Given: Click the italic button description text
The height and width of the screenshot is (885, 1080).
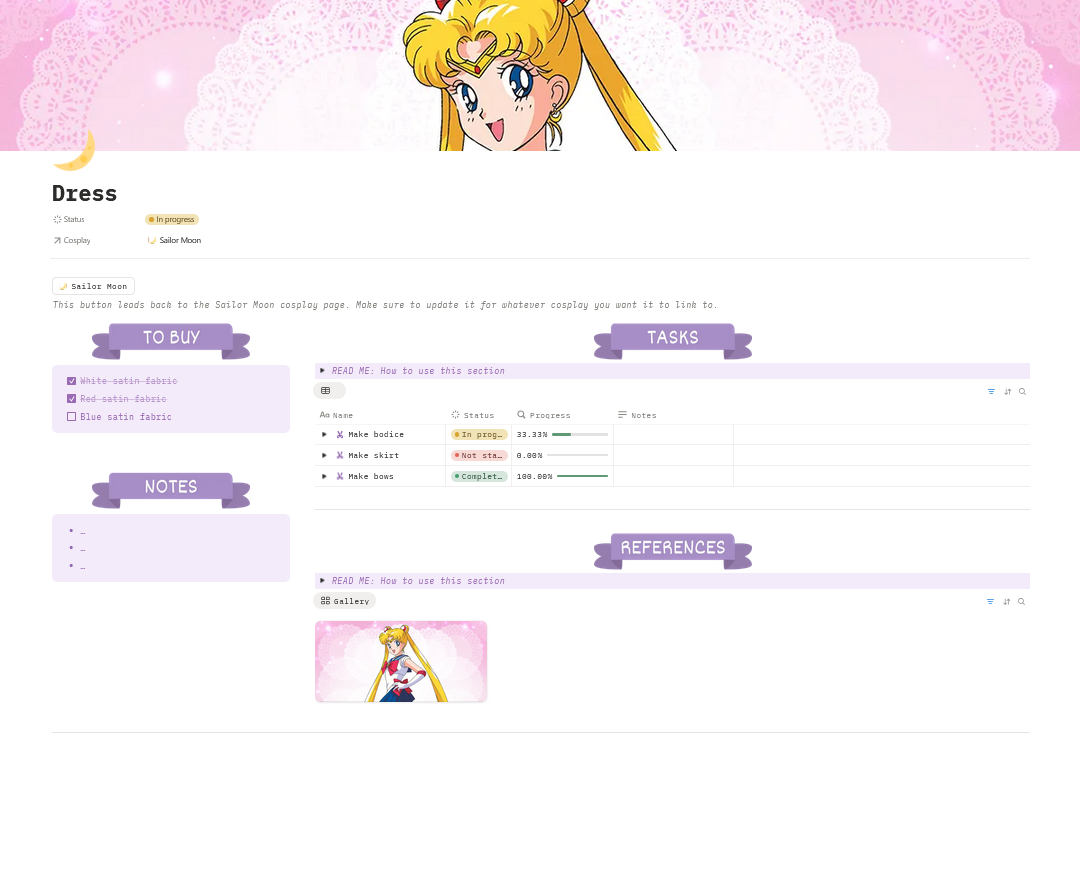Looking at the screenshot, I should click(x=385, y=304).
